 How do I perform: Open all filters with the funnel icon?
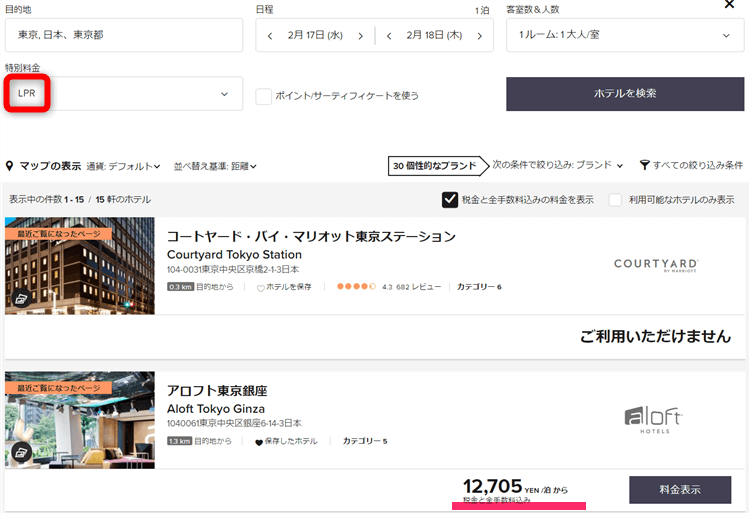[x=645, y=165]
